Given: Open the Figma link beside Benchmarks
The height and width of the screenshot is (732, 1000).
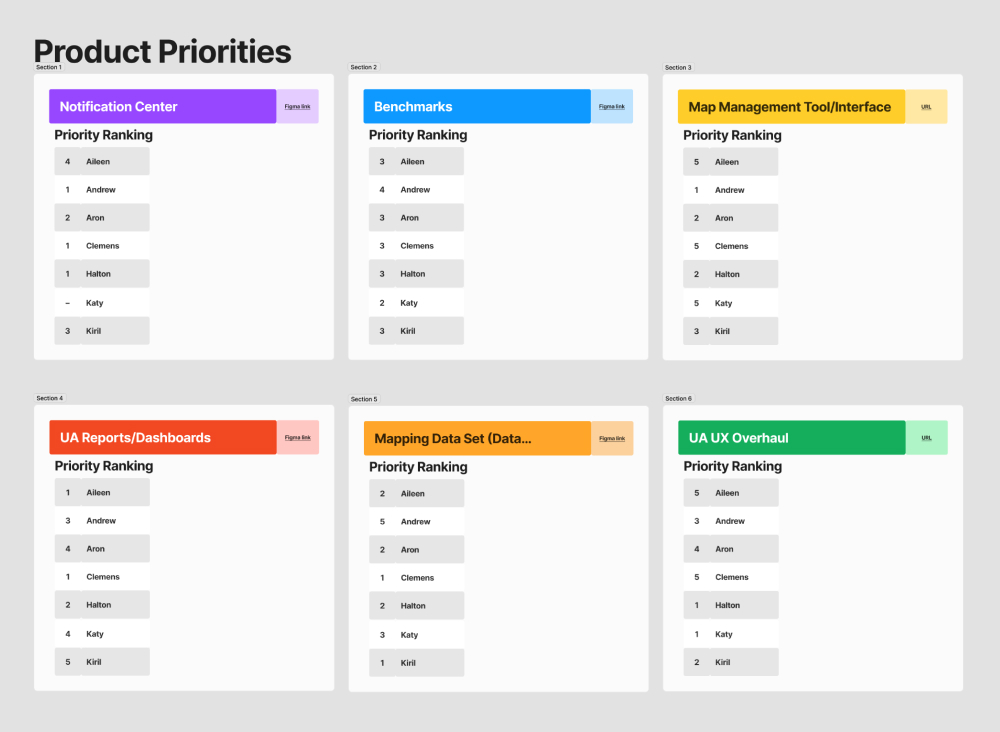Looking at the screenshot, I should point(612,106).
